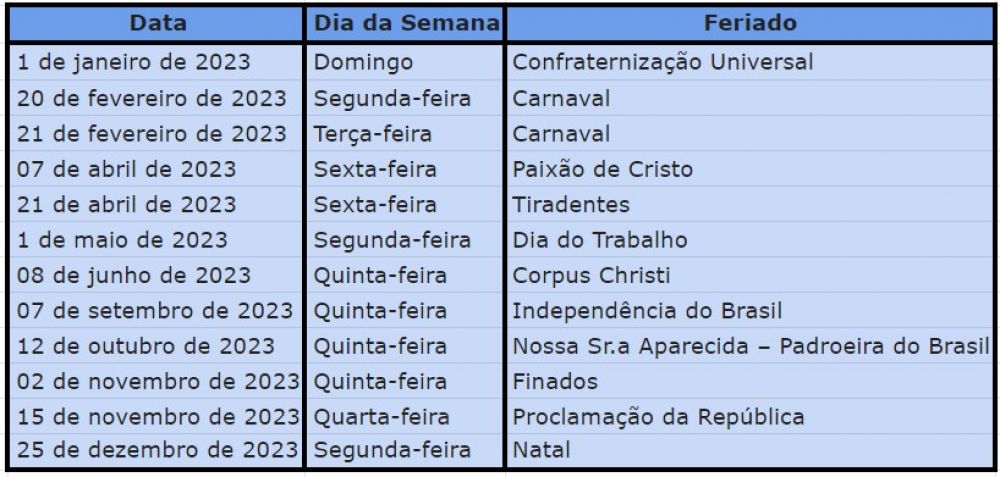Select the "Domingo" weekday cell
The image size is (1000, 477).
coord(362,61)
